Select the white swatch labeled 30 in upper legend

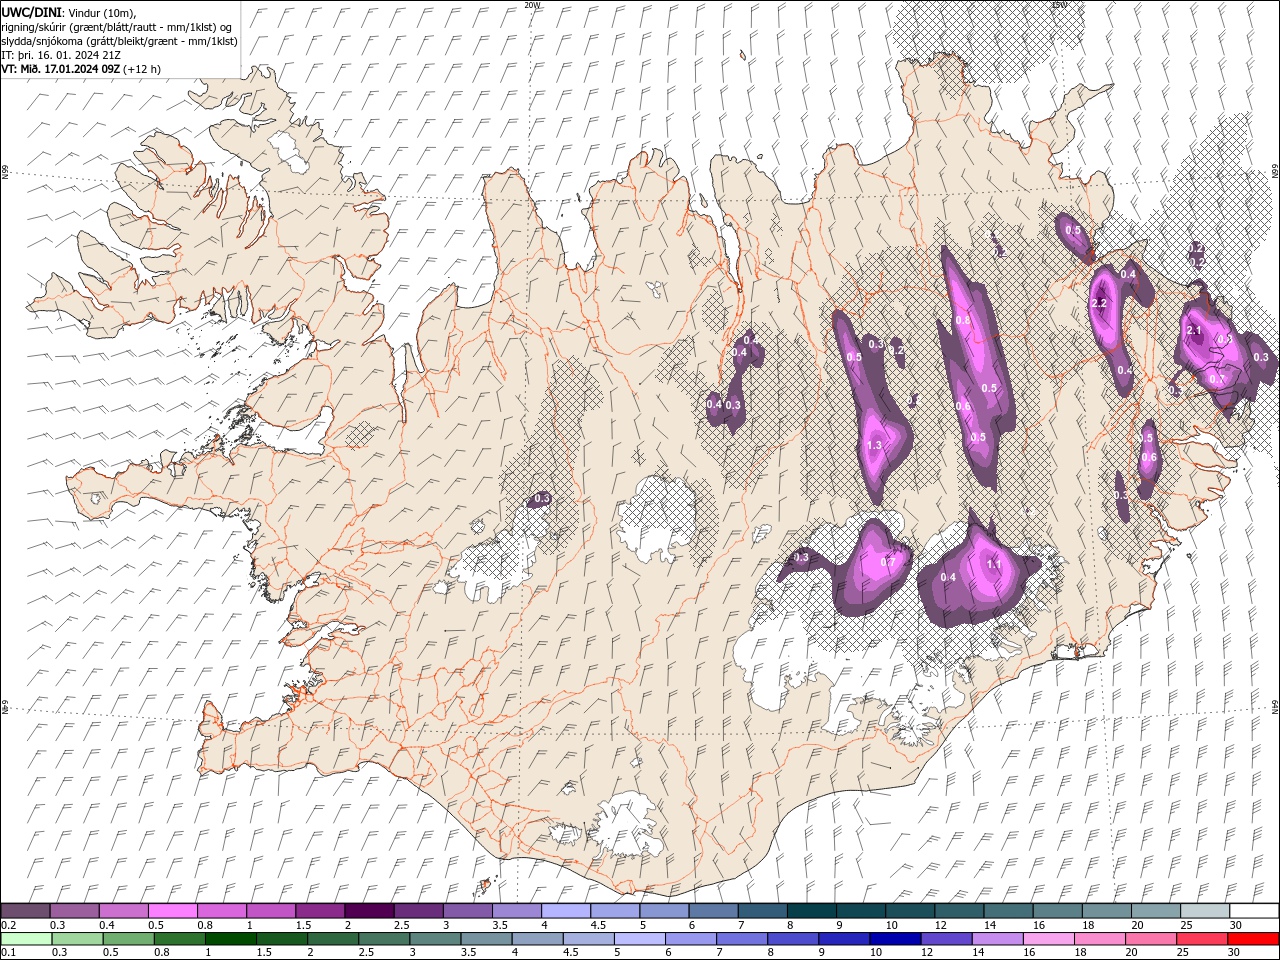[x=1254, y=911]
